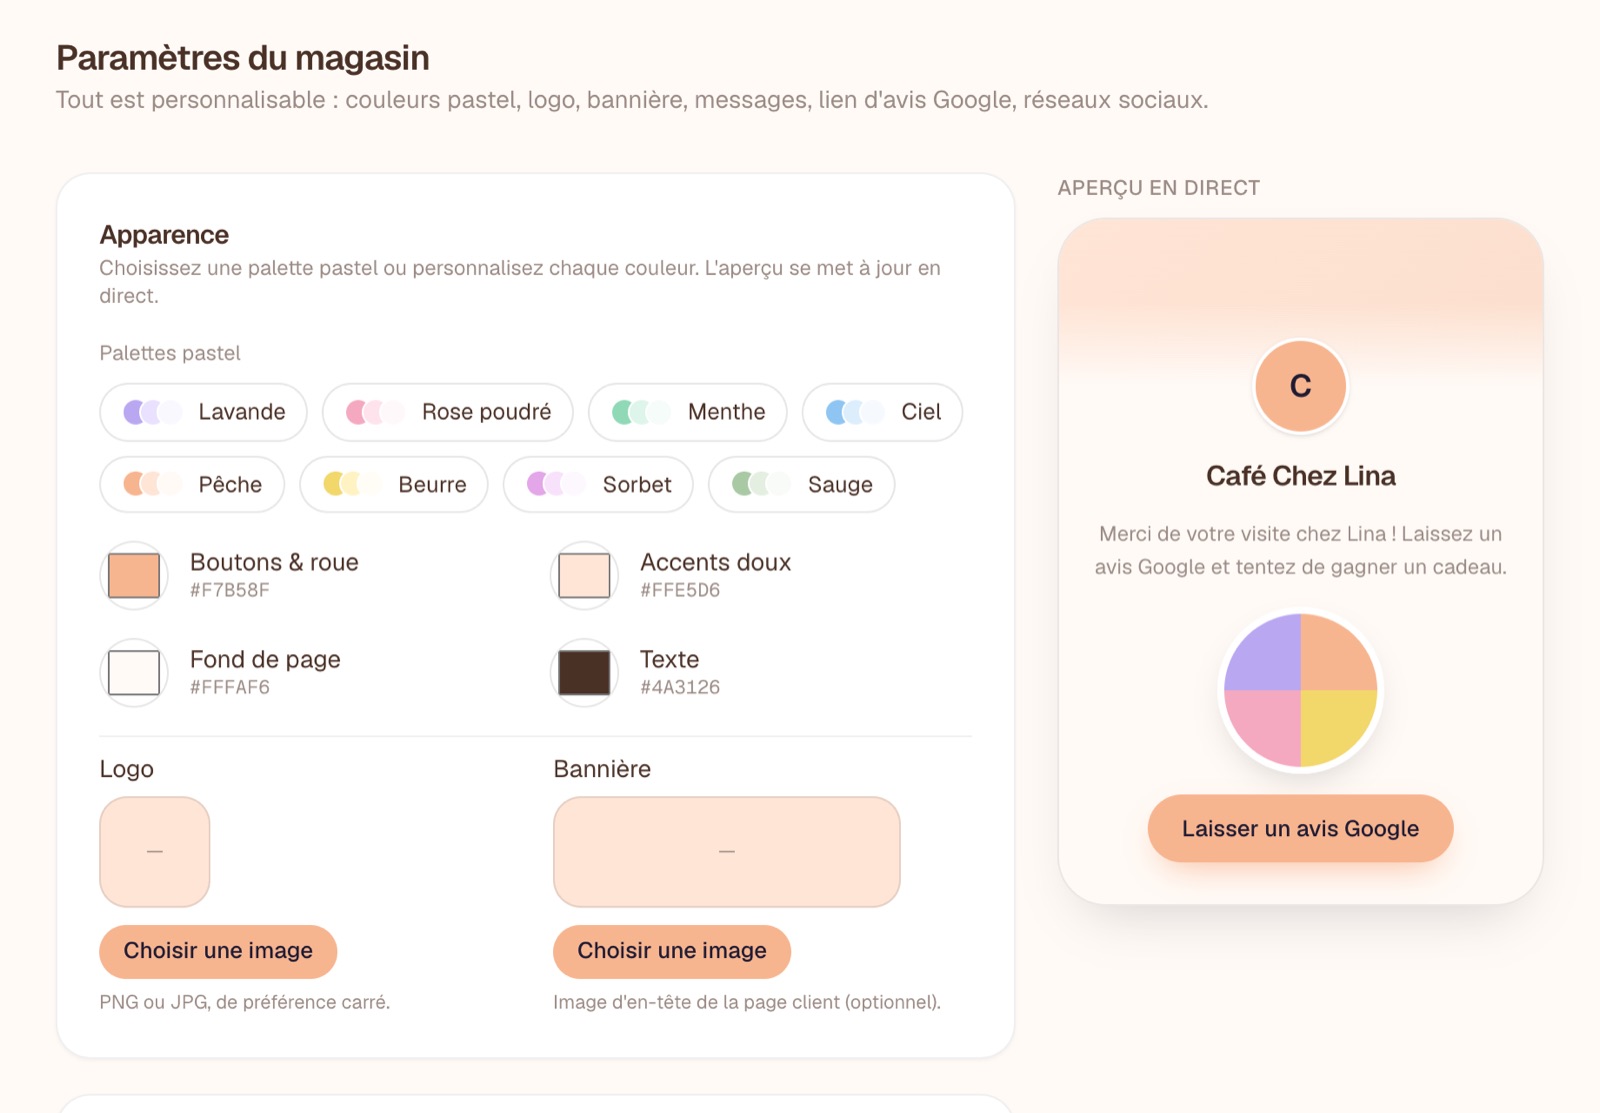
Task: Choose the Sorbet palette
Action: (x=598, y=485)
